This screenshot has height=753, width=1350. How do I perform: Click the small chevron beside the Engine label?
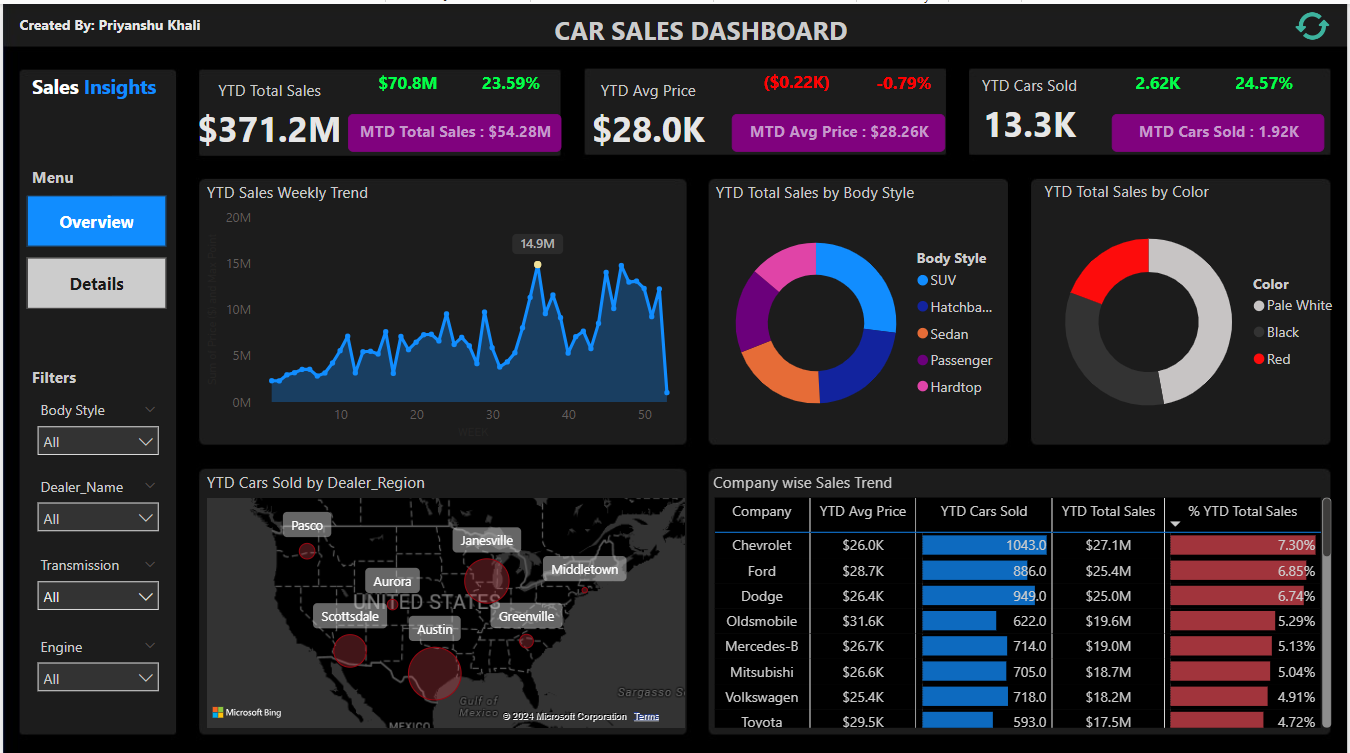click(150, 646)
